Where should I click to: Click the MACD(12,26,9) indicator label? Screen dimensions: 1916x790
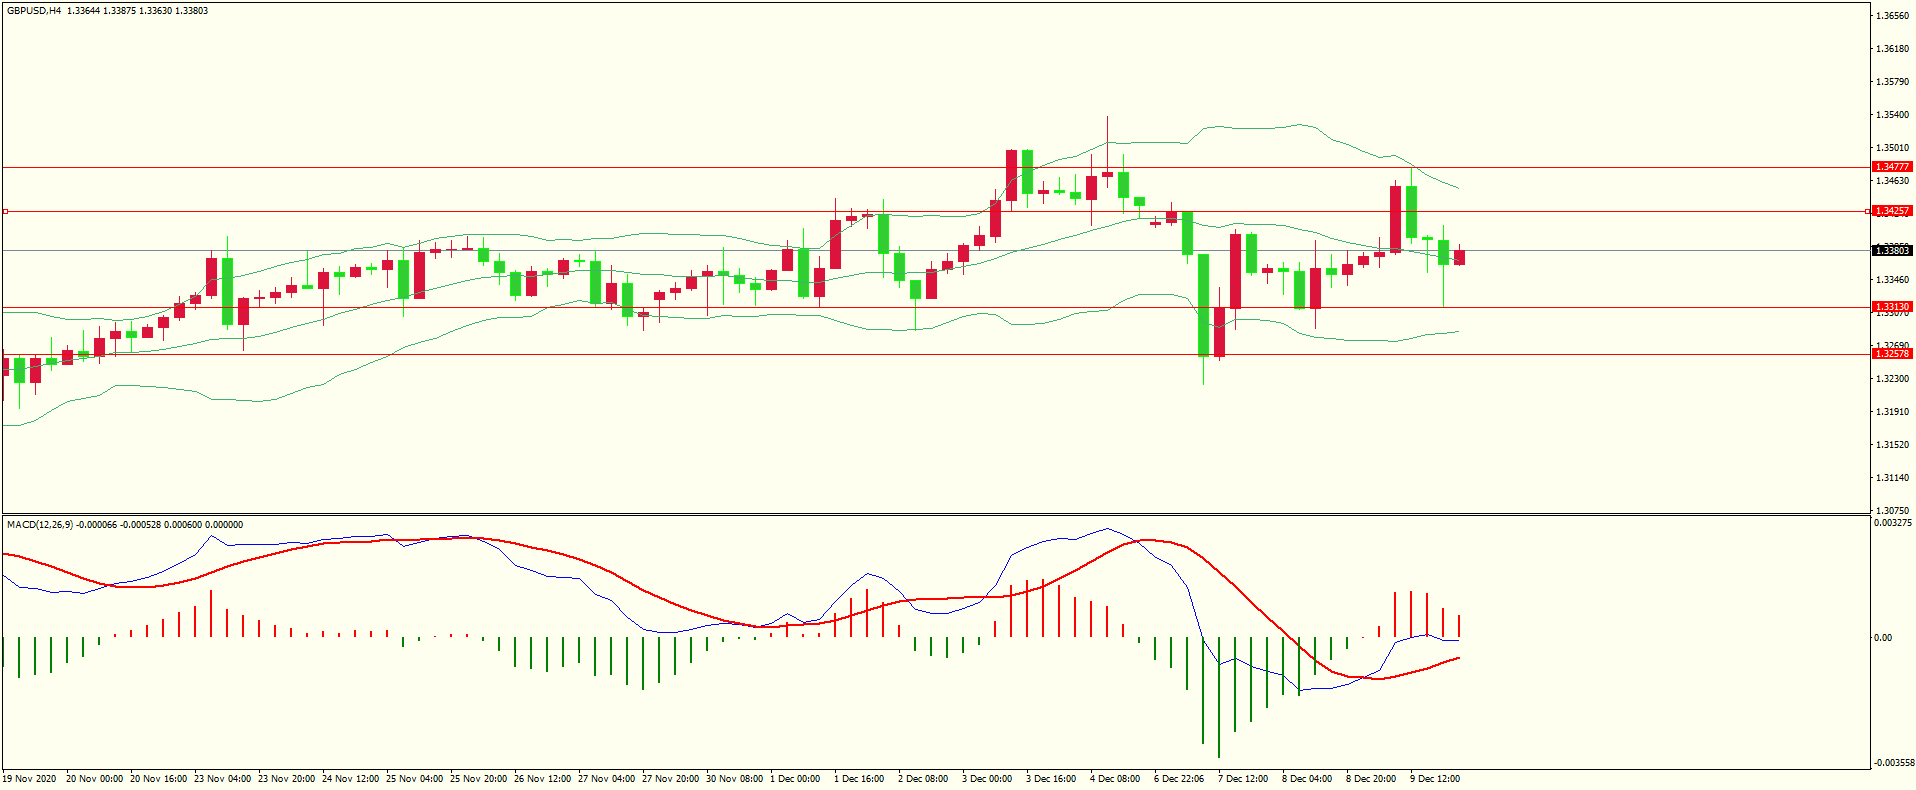39,525
